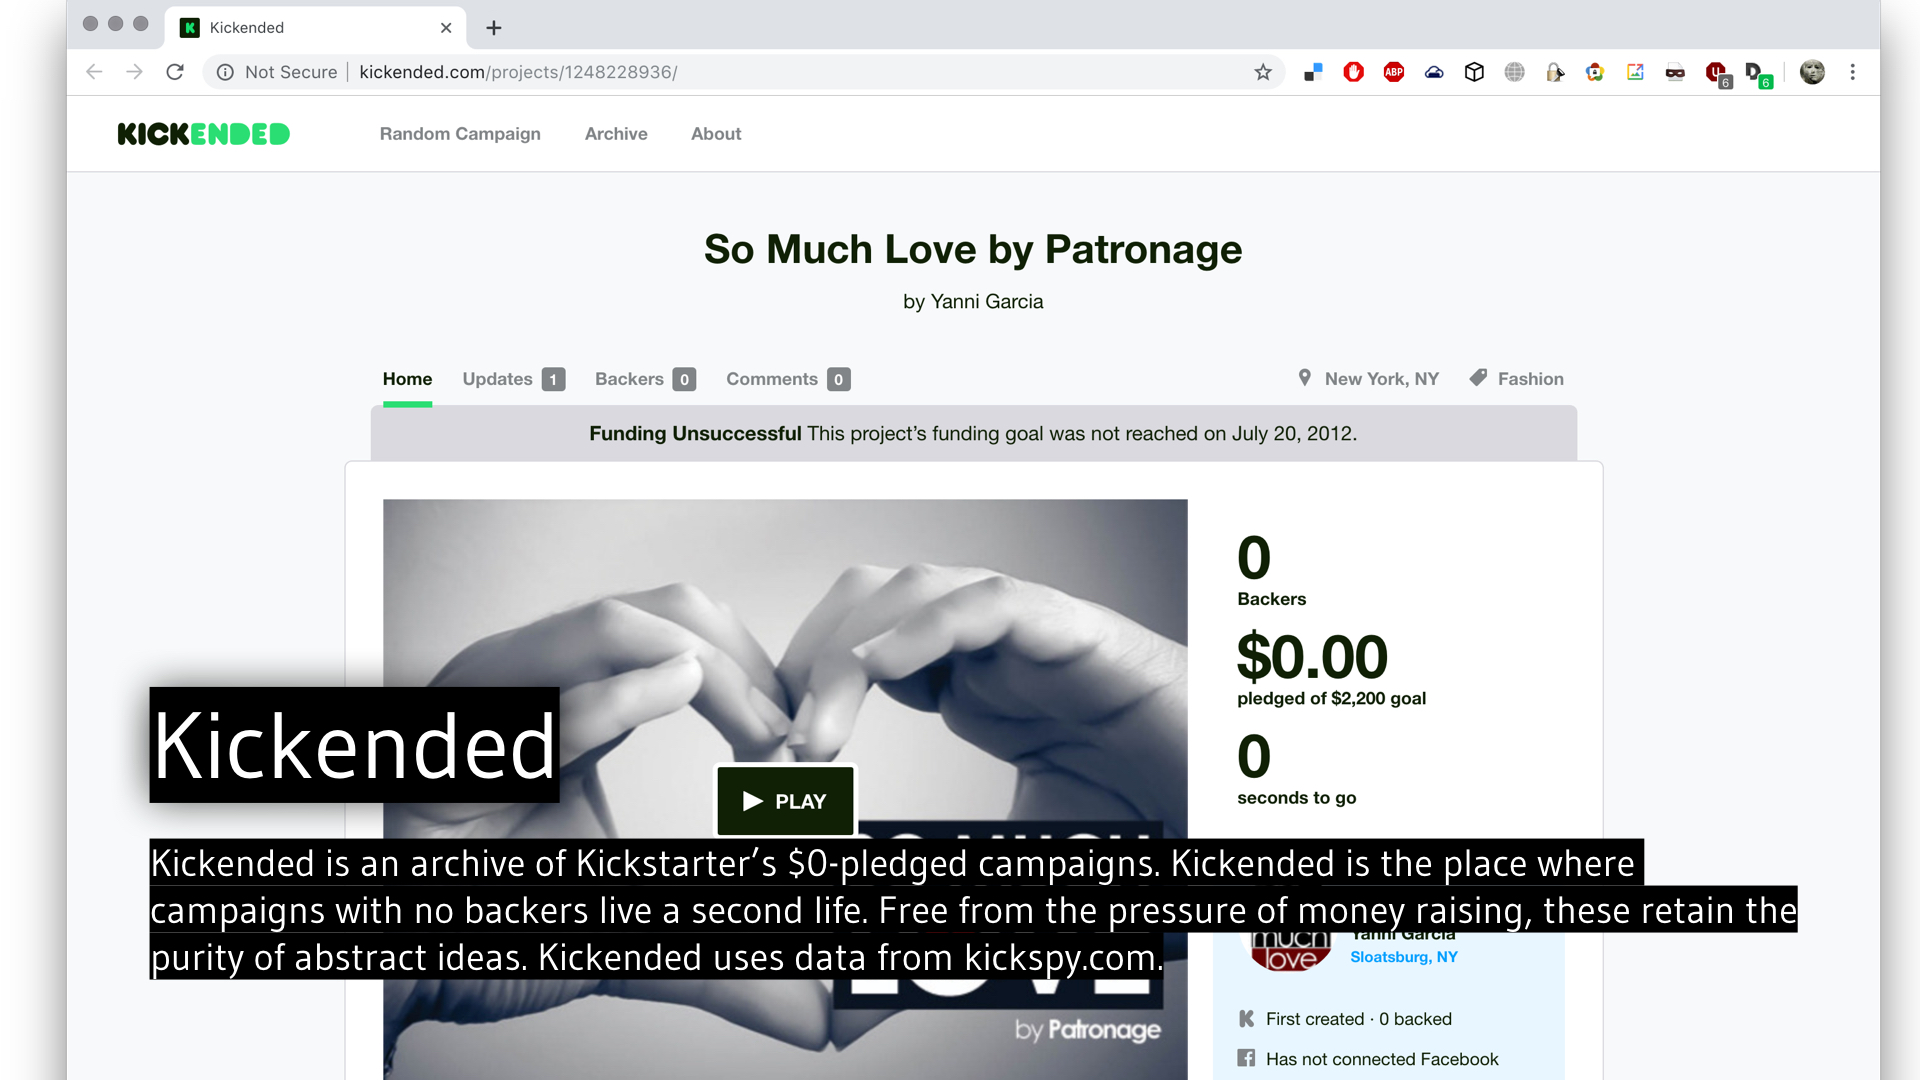Play the campaign video
This screenshot has width=1920, height=1080.
click(785, 801)
